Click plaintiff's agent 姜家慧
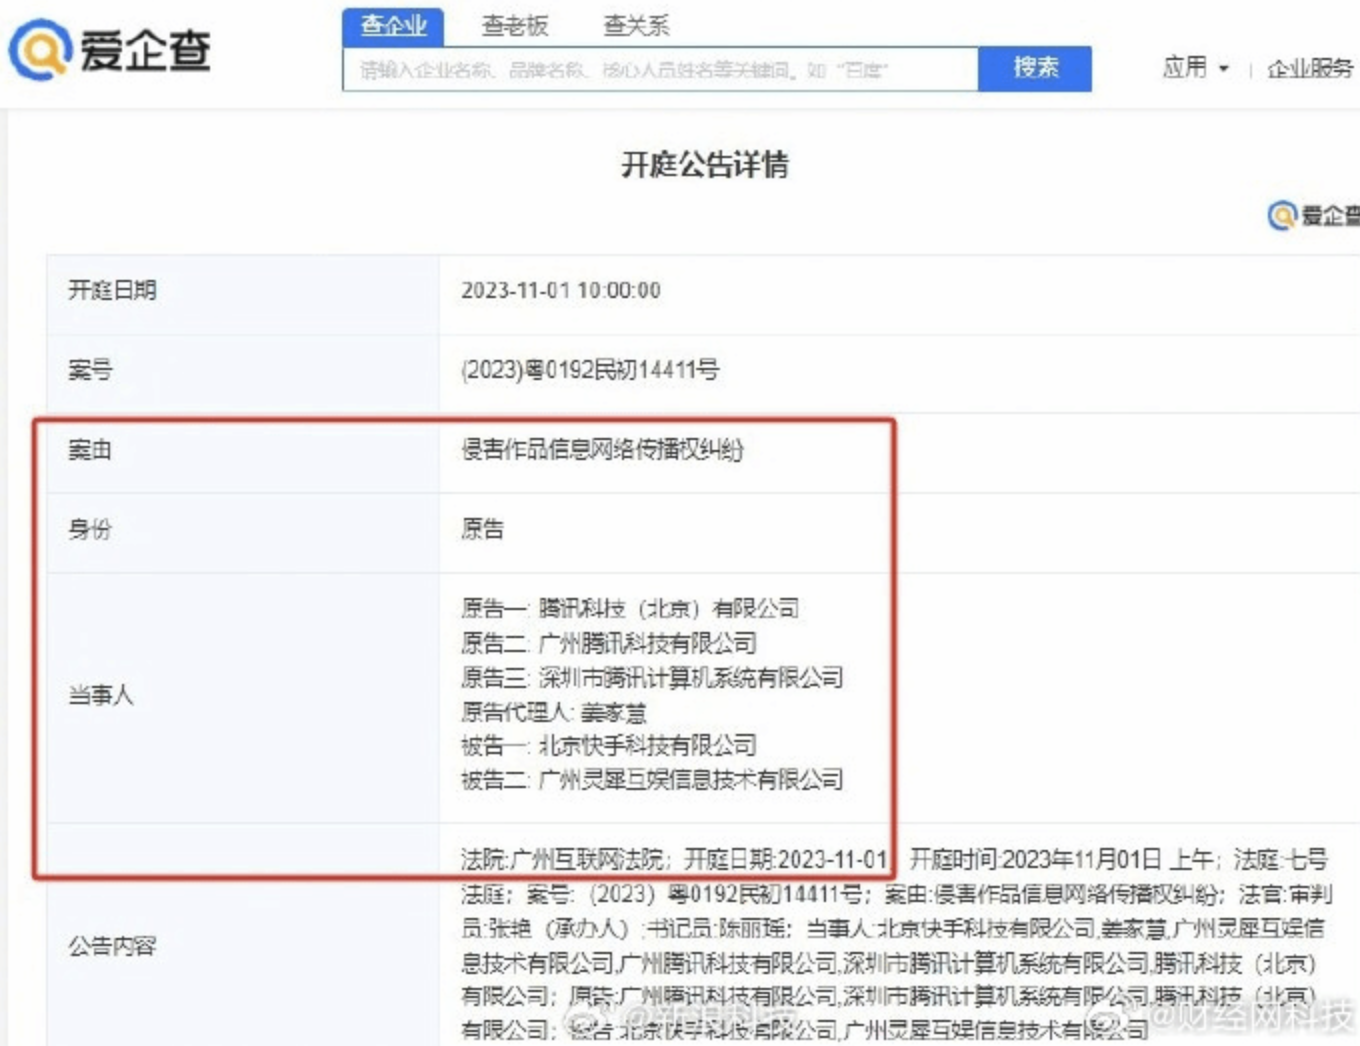Viewport: 1360px width, 1046px height. pos(613,712)
